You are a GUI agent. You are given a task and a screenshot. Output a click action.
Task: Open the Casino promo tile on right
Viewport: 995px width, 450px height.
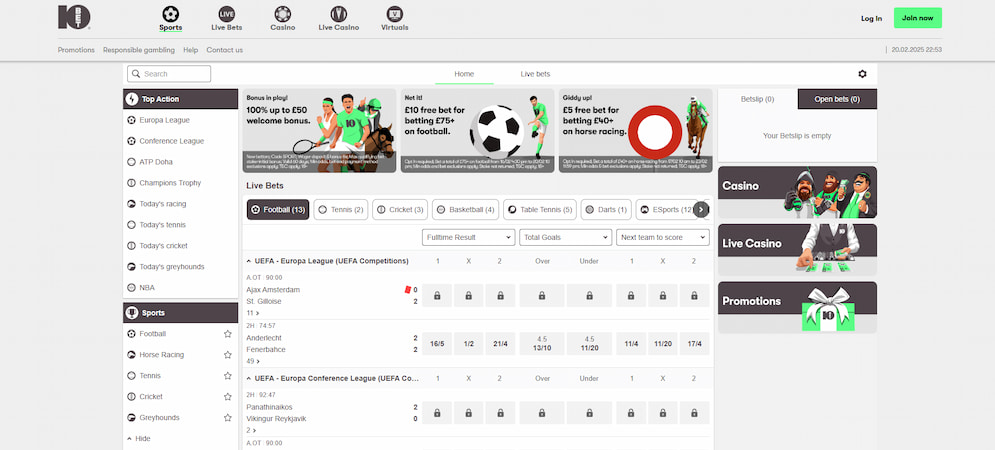(x=797, y=192)
